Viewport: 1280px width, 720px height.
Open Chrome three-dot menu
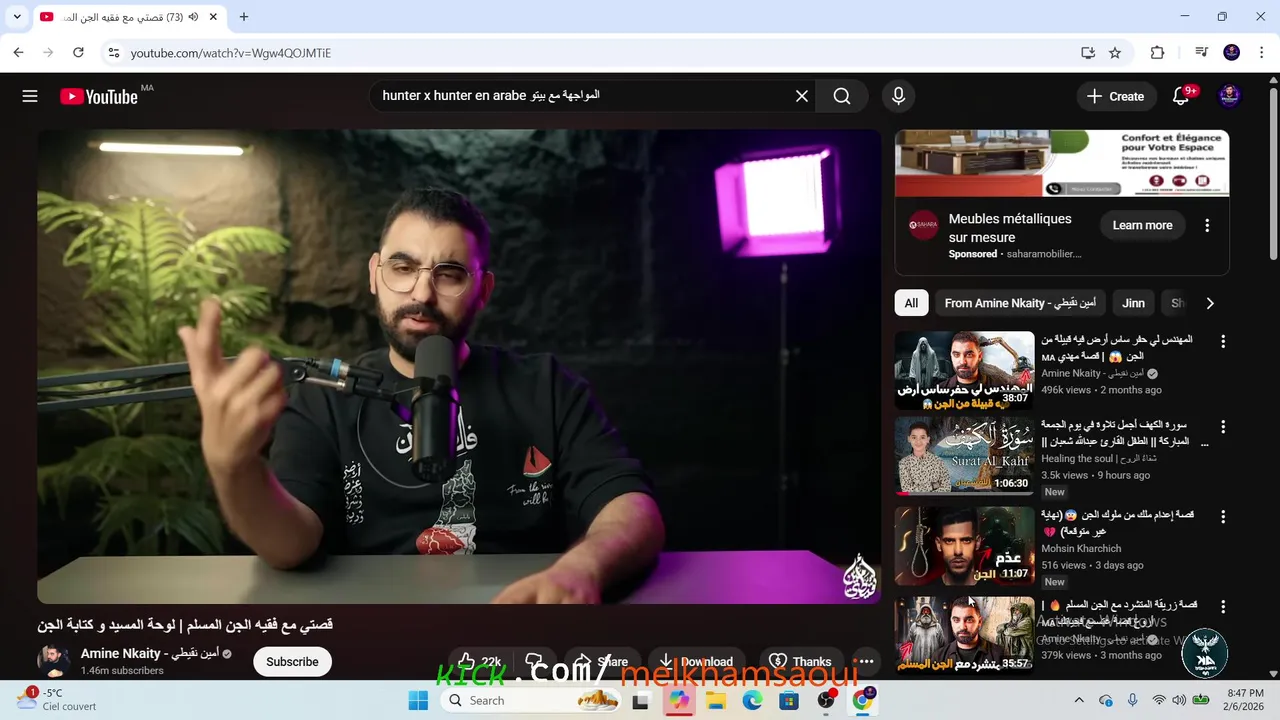(1261, 52)
